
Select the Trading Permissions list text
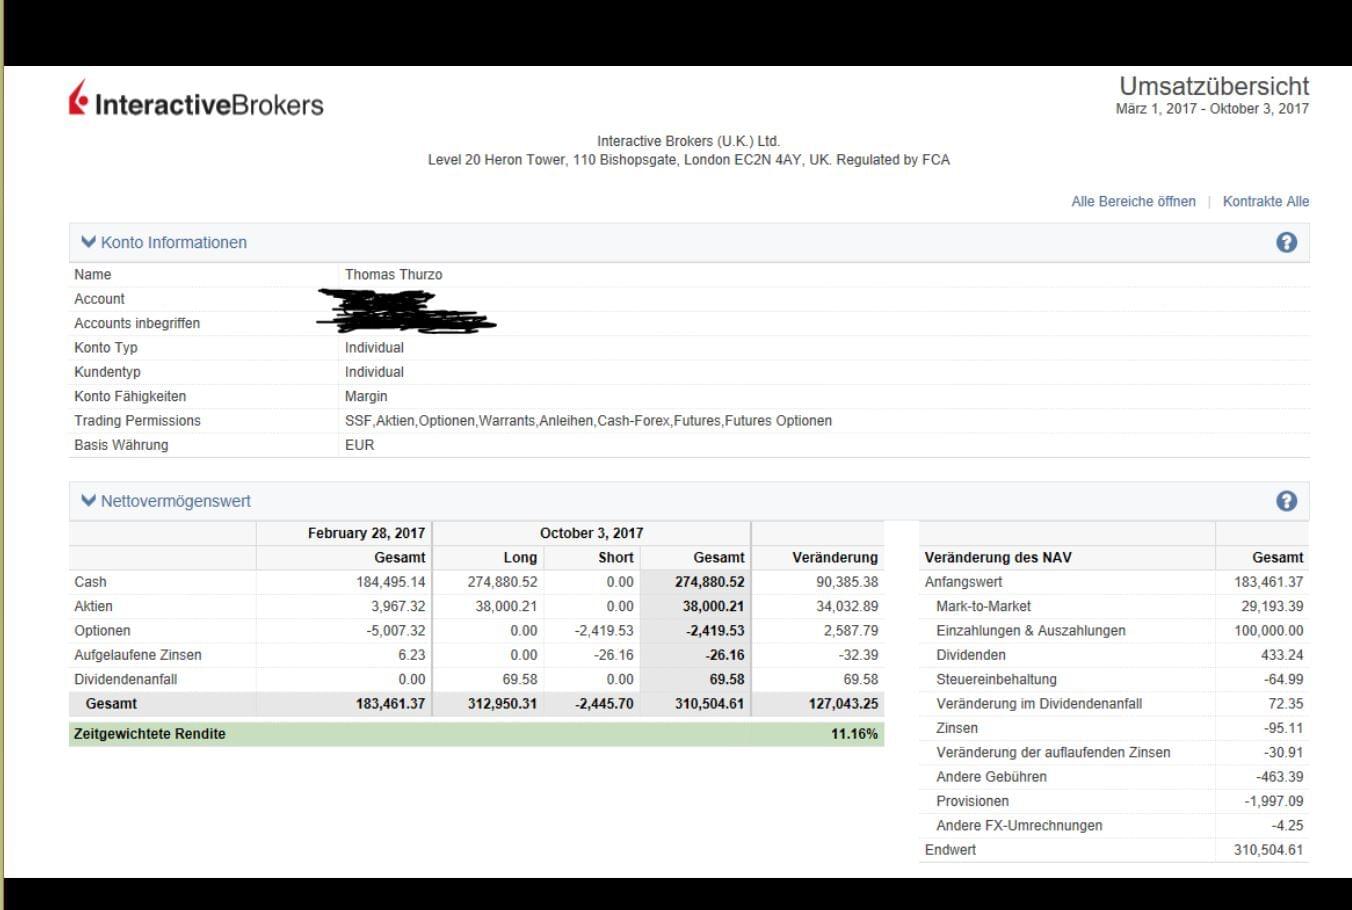(588, 420)
